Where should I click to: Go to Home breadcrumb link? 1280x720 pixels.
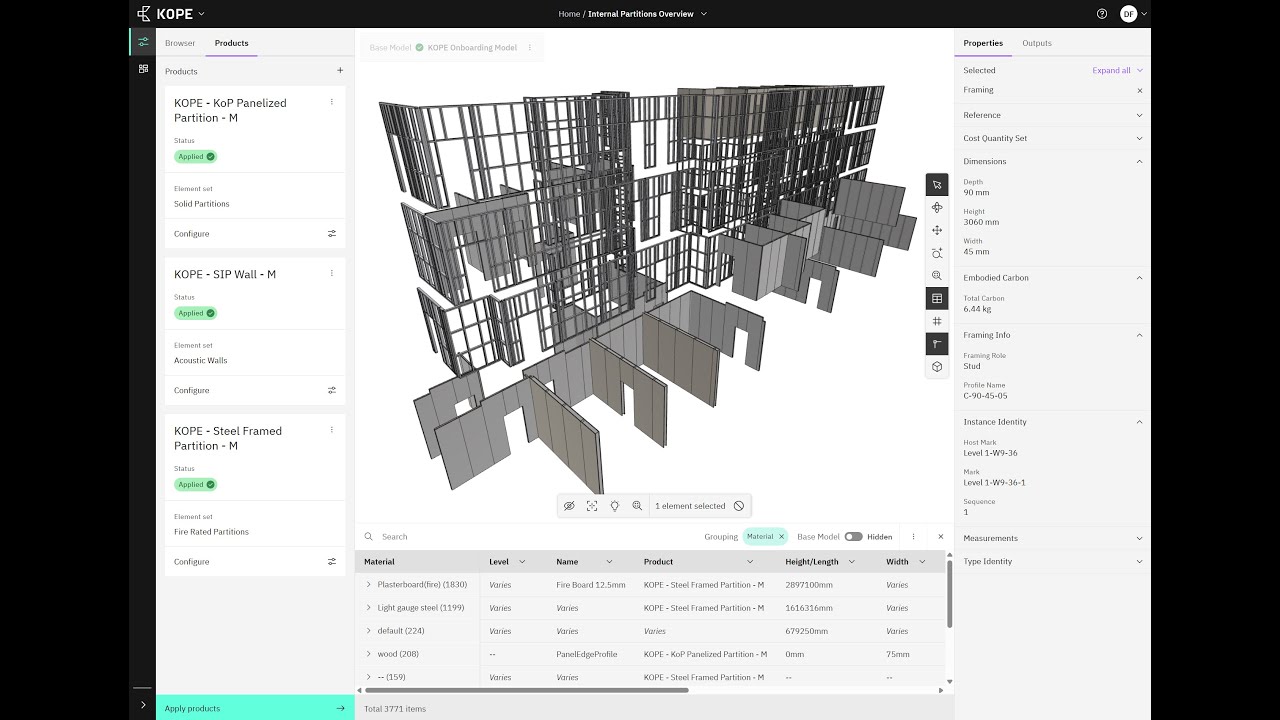pos(569,14)
